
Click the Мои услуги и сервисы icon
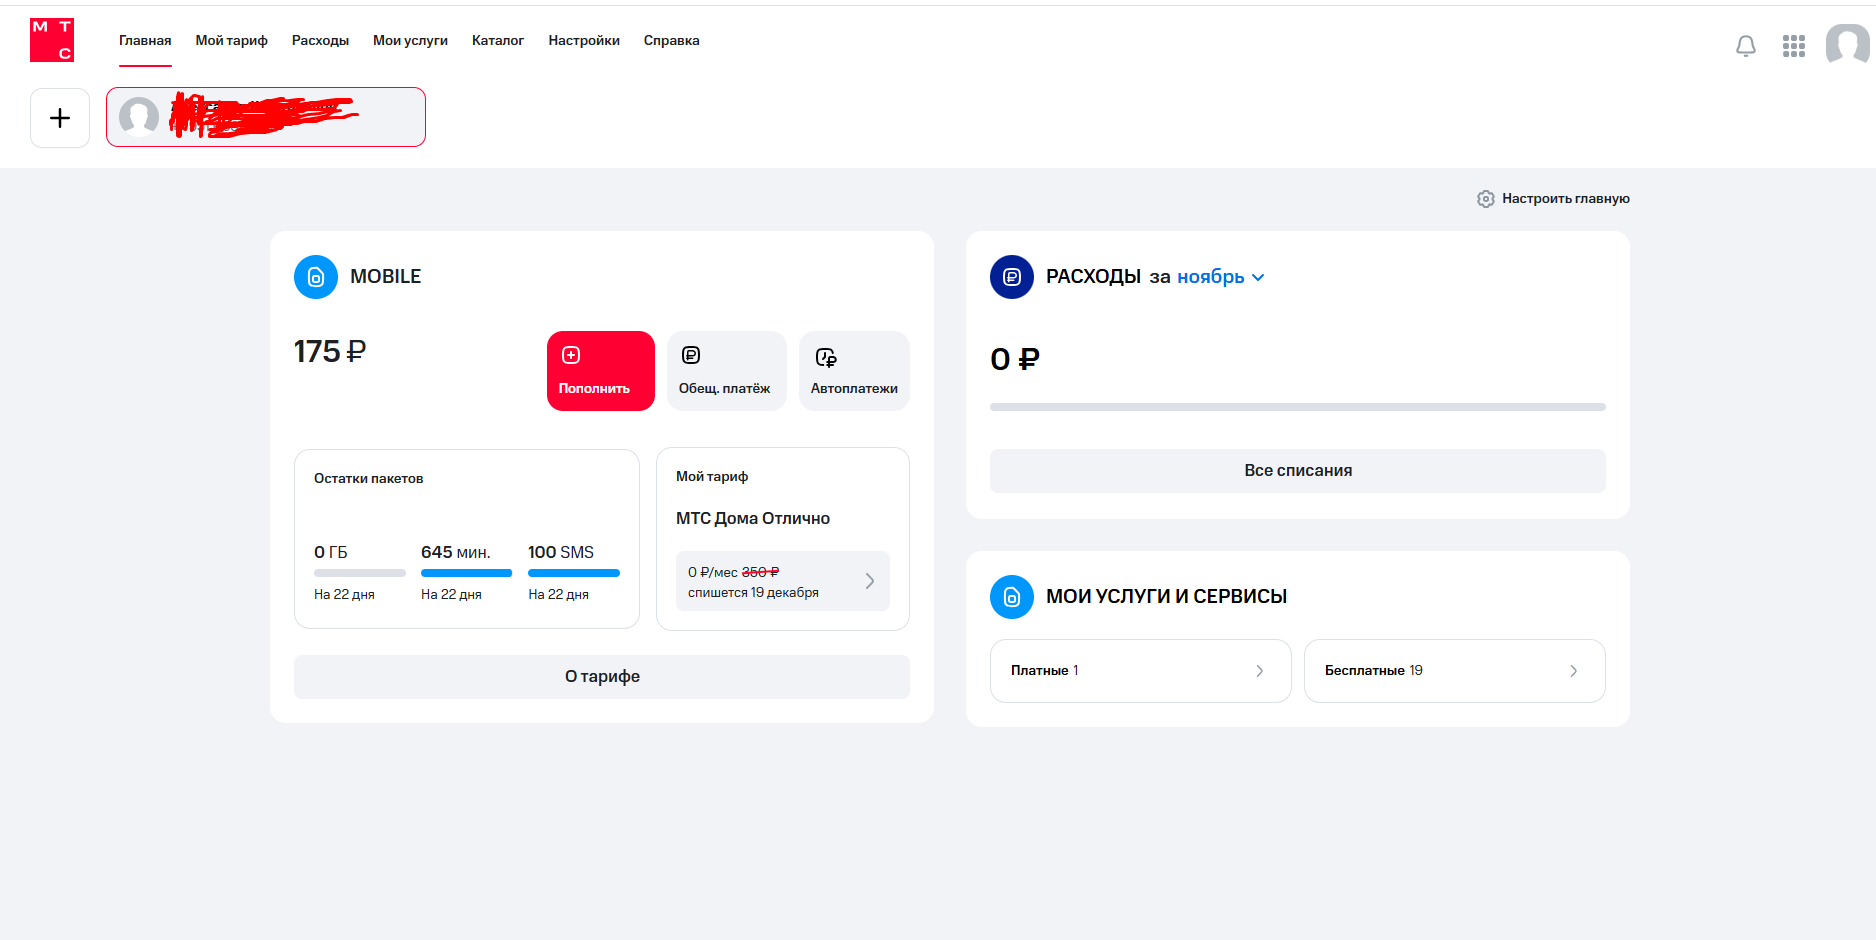click(1011, 597)
